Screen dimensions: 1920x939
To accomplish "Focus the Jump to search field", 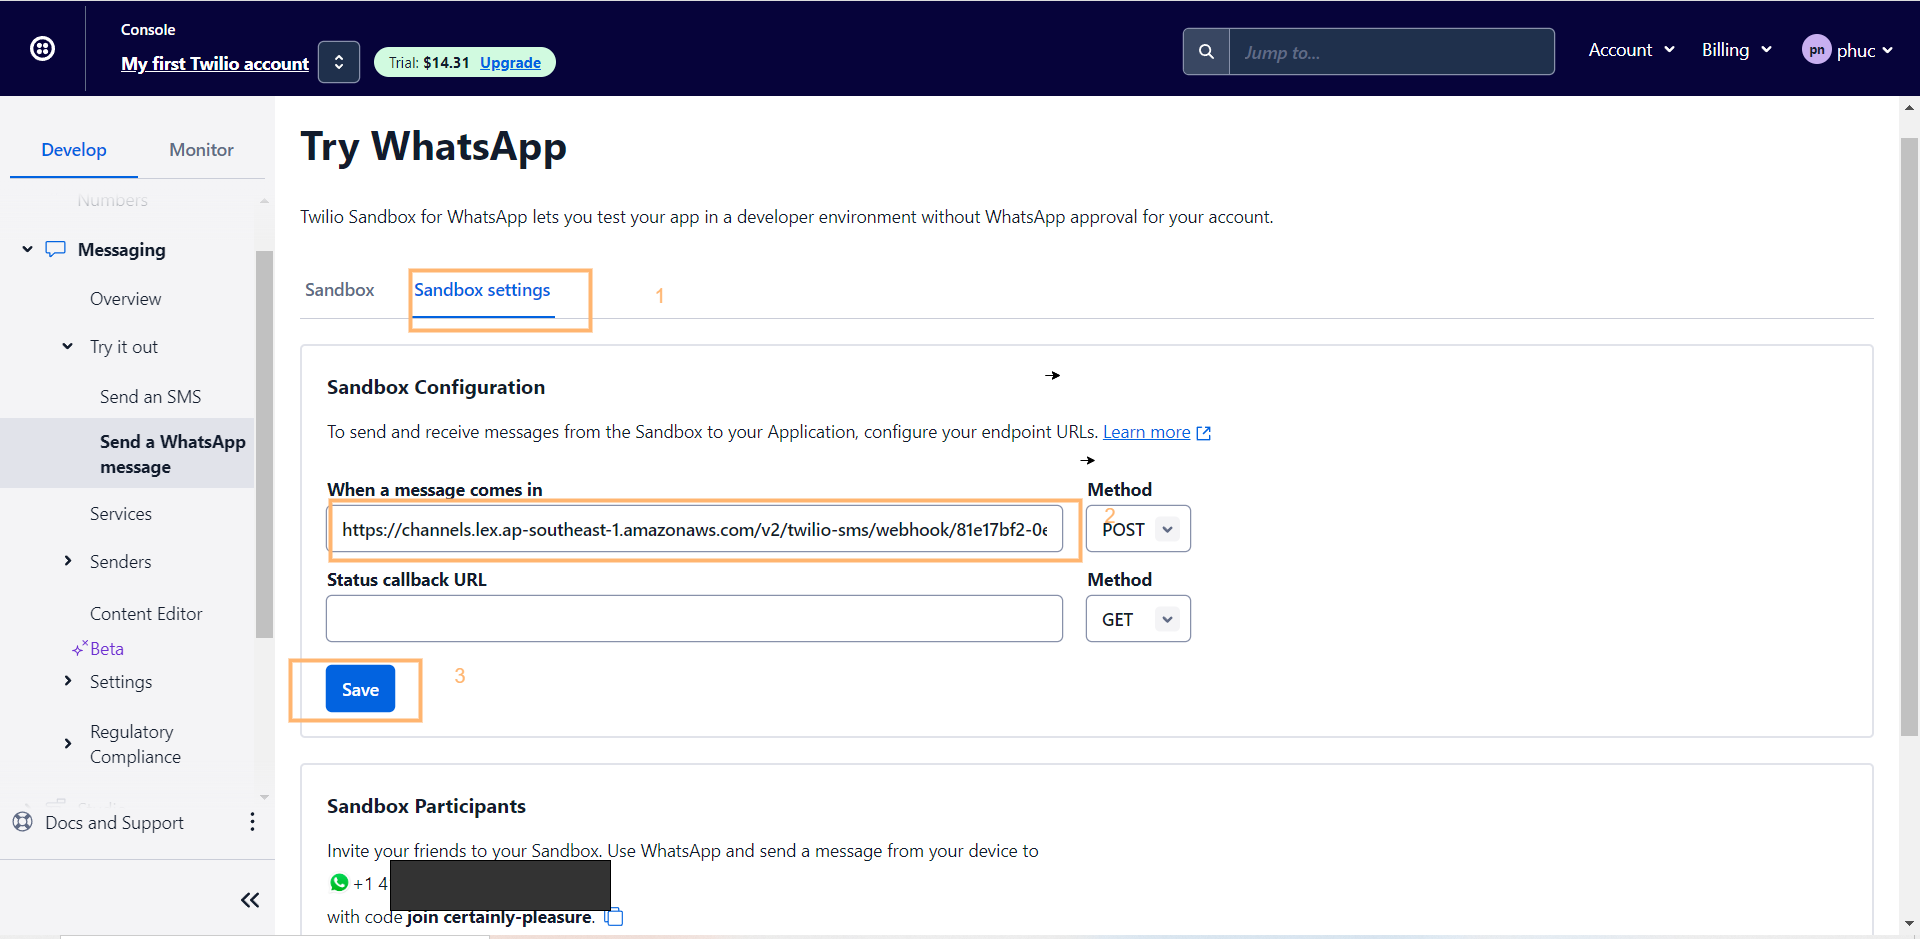I will click(x=1391, y=52).
